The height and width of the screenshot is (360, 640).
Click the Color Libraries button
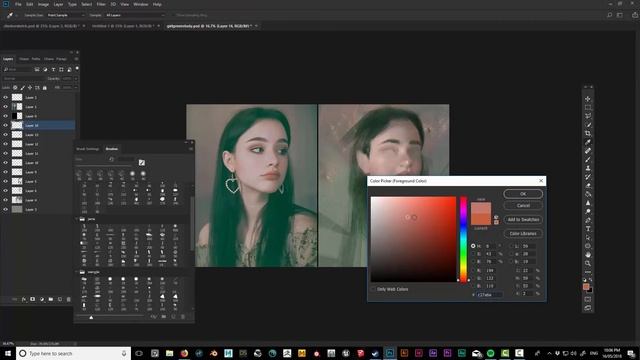coord(523,233)
